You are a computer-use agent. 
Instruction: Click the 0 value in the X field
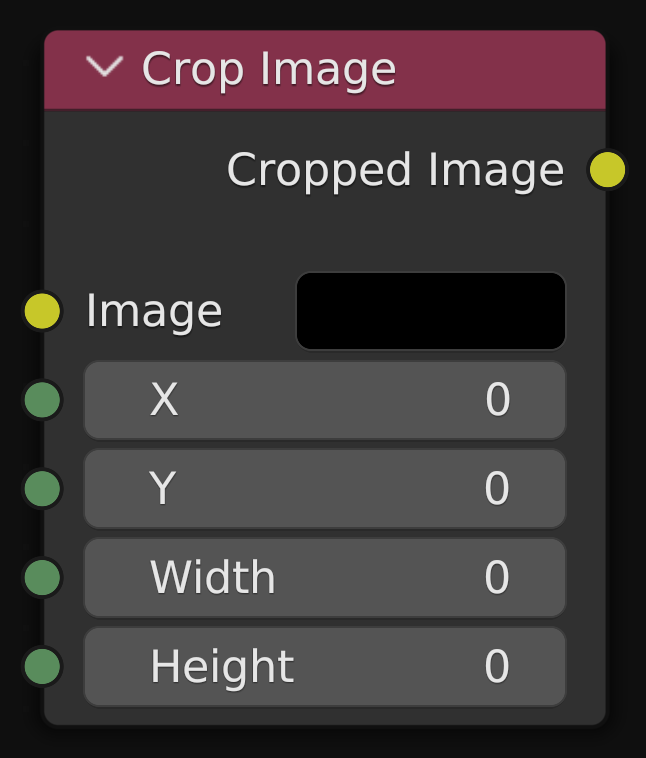coord(498,400)
